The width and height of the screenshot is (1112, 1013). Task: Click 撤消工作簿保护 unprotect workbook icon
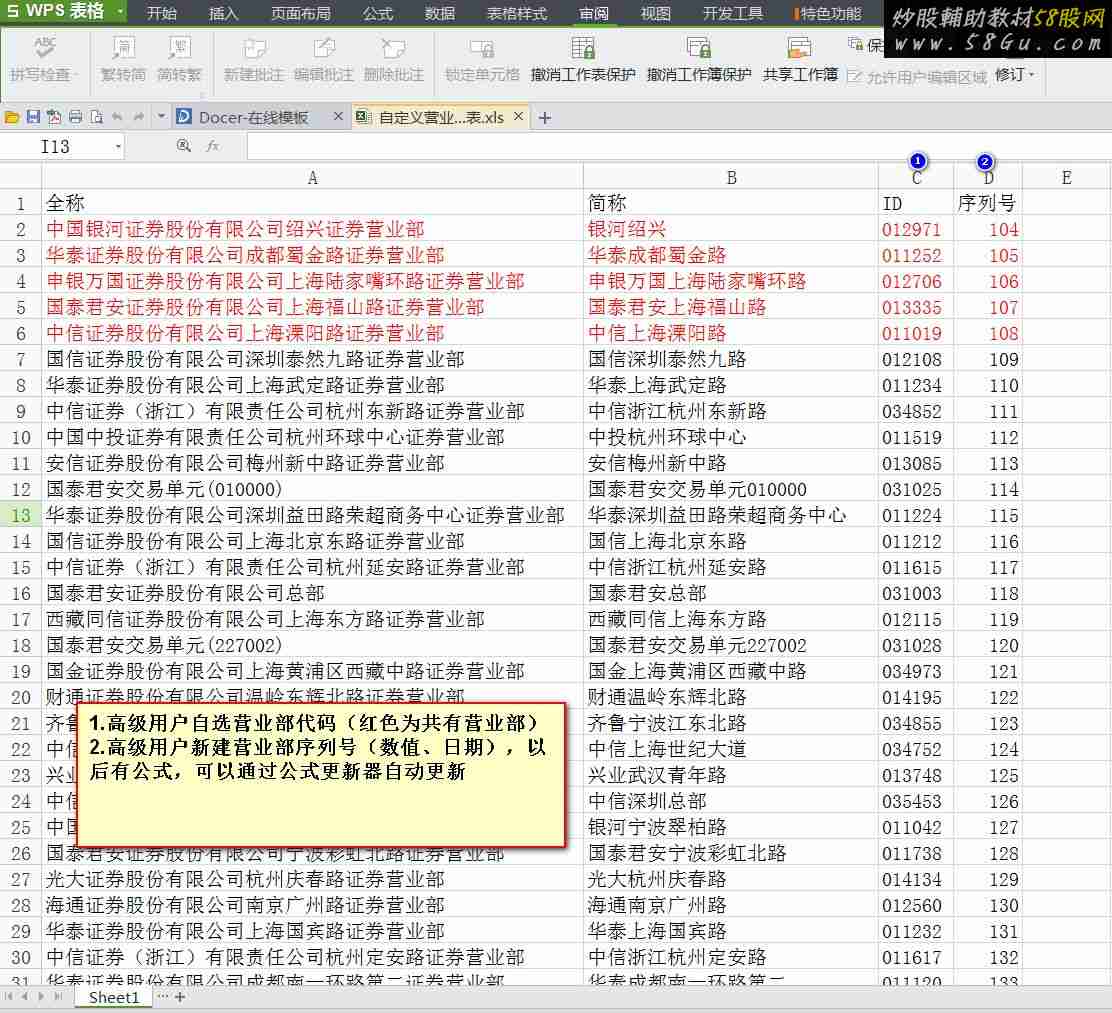[x=699, y=48]
